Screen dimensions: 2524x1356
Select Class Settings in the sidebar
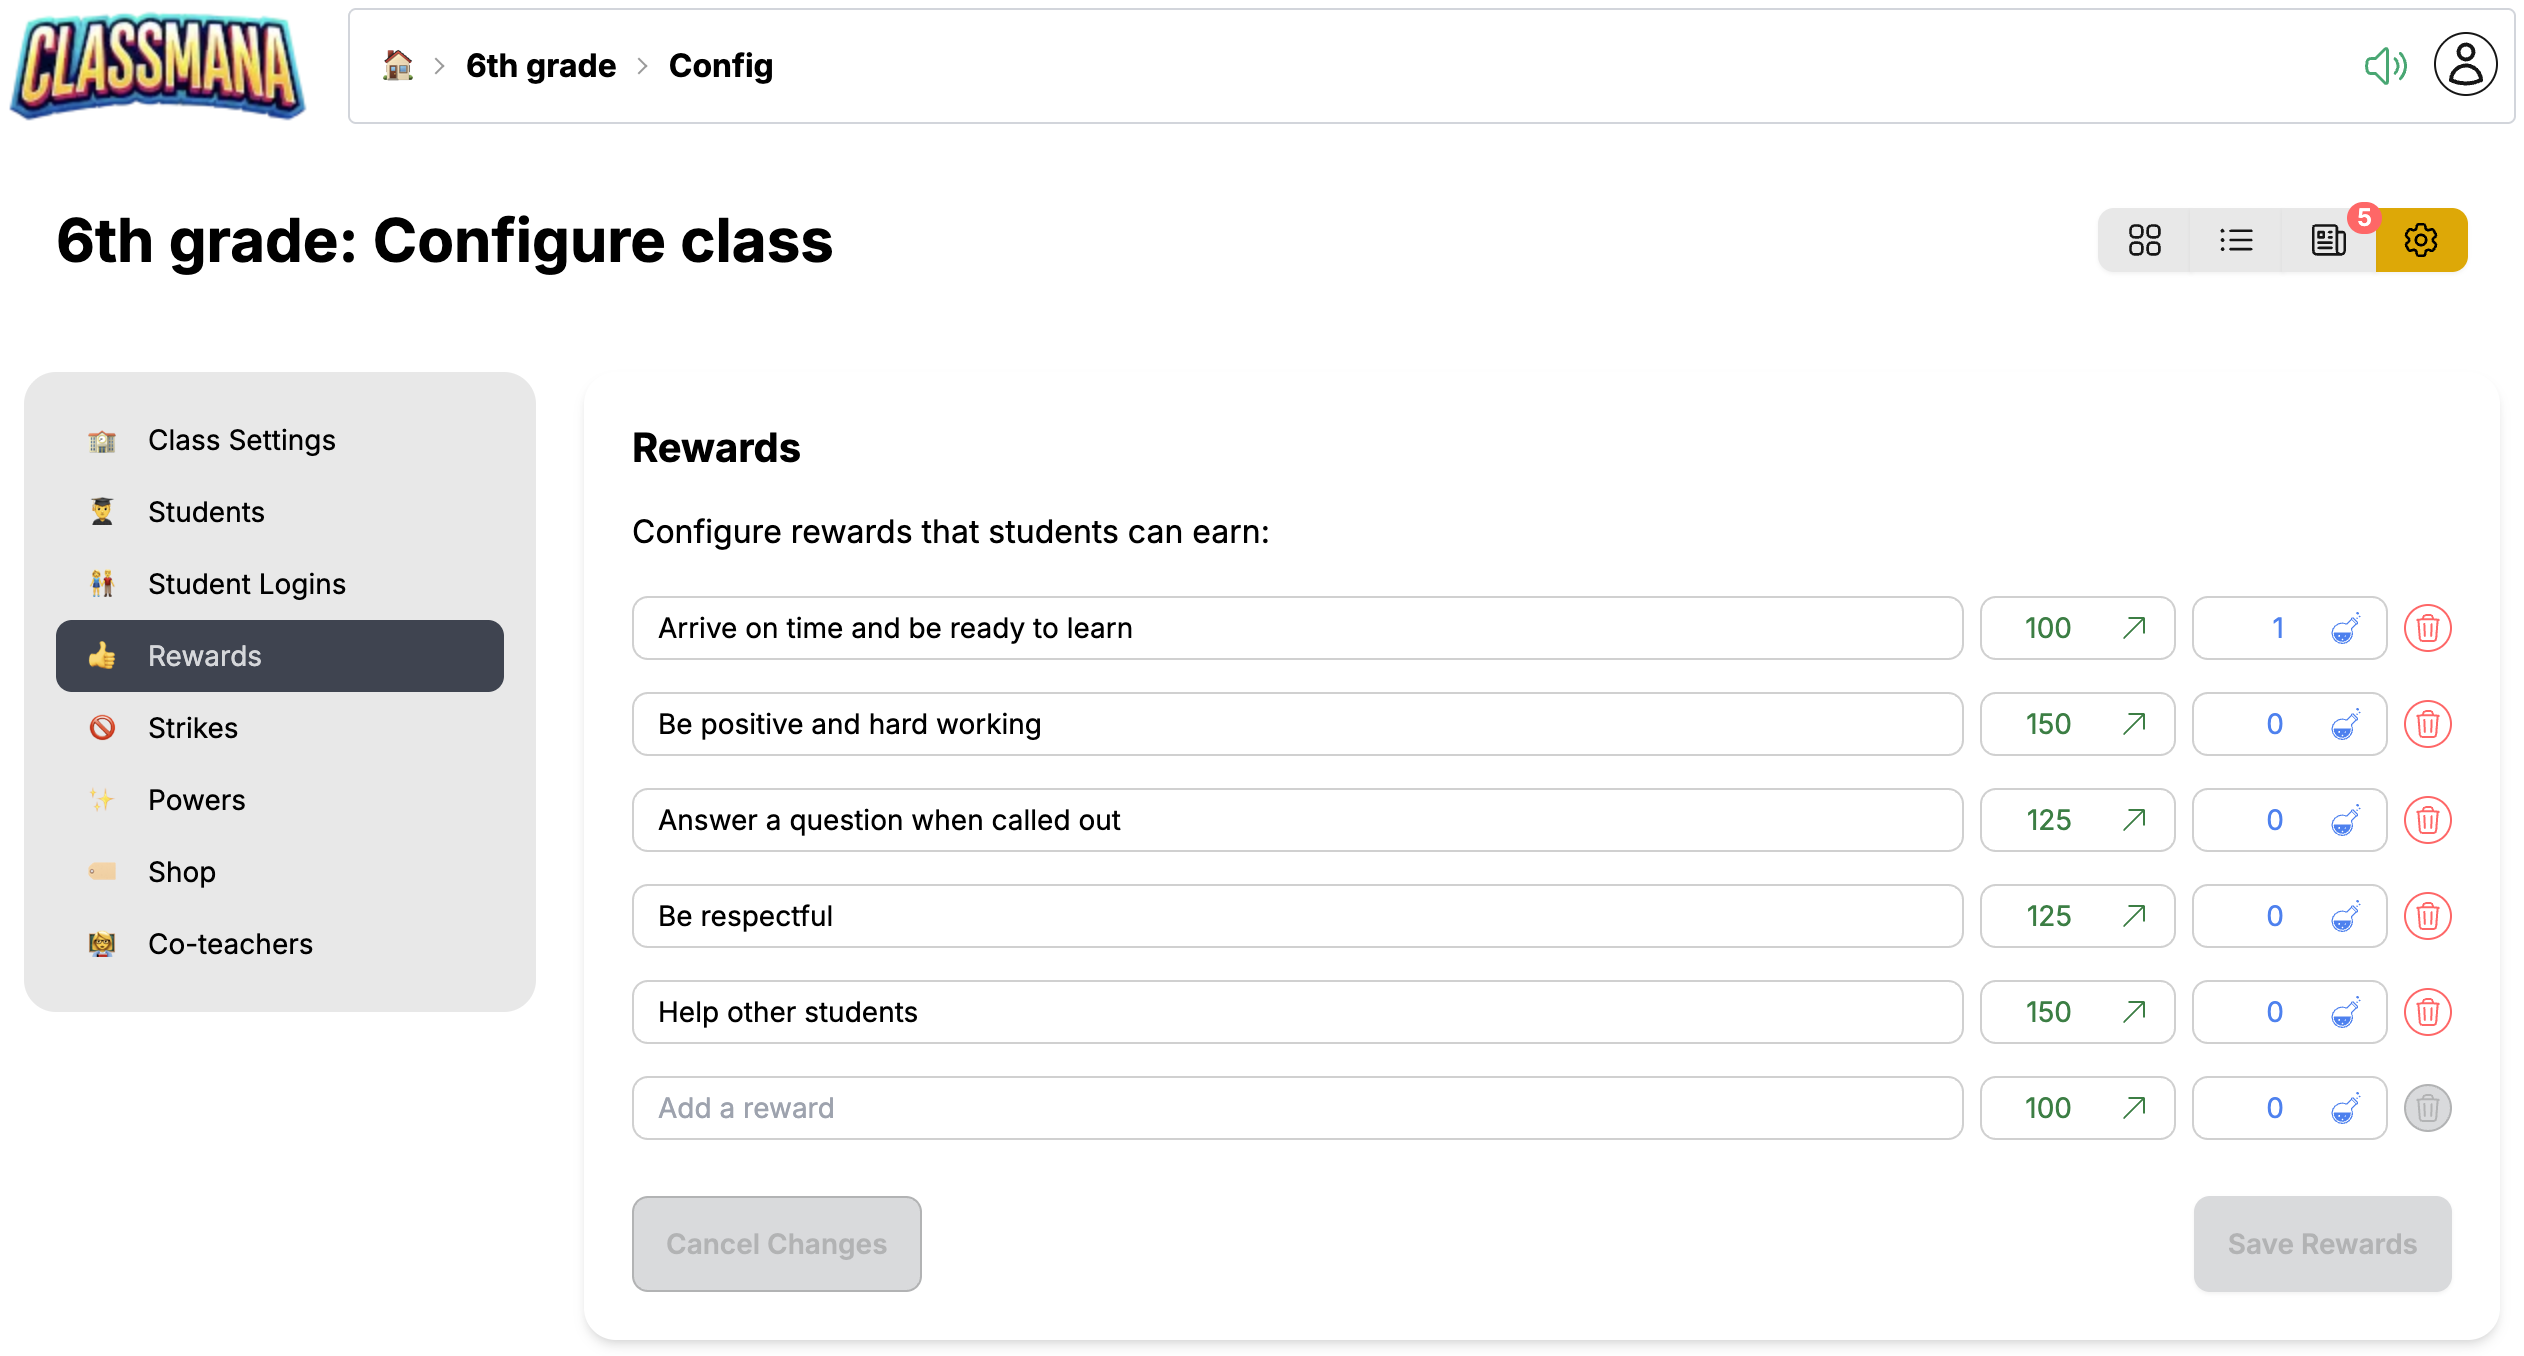tap(241, 439)
